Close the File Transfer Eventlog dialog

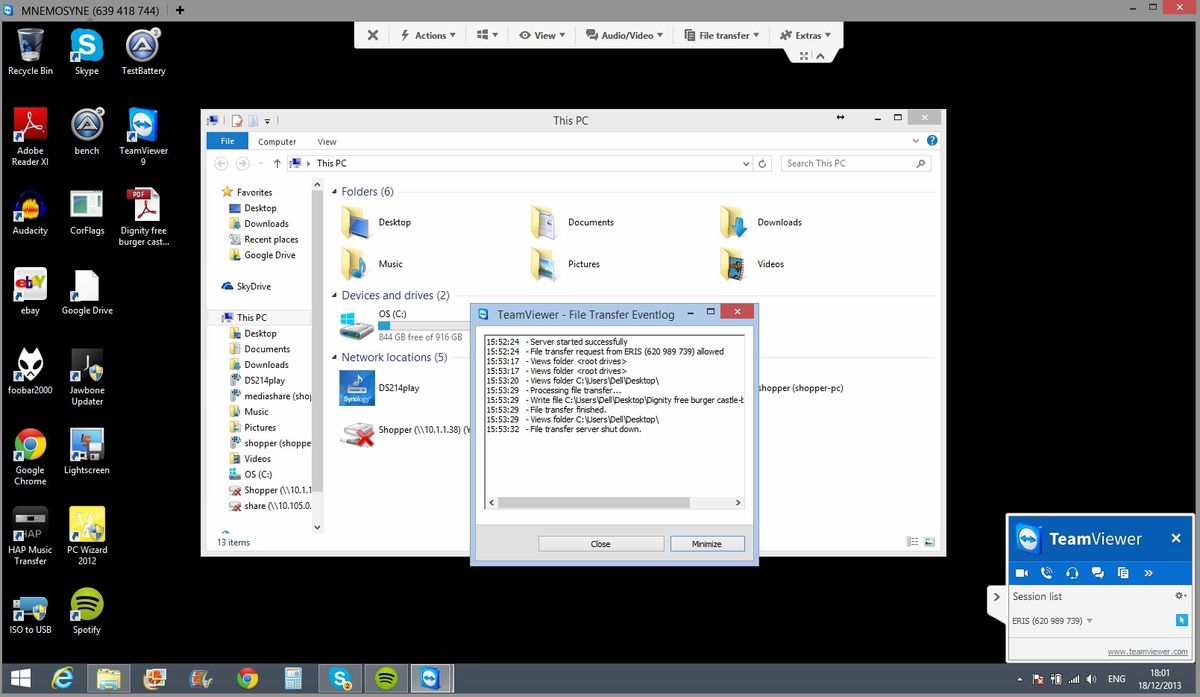737,311
